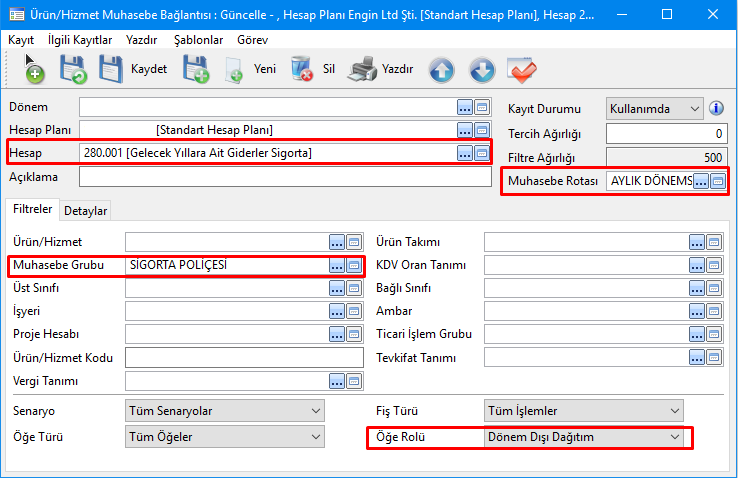Image resolution: width=738 pixels, height=478 pixels.
Task: Click the red checkmark toolbar icon
Action: (522, 70)
